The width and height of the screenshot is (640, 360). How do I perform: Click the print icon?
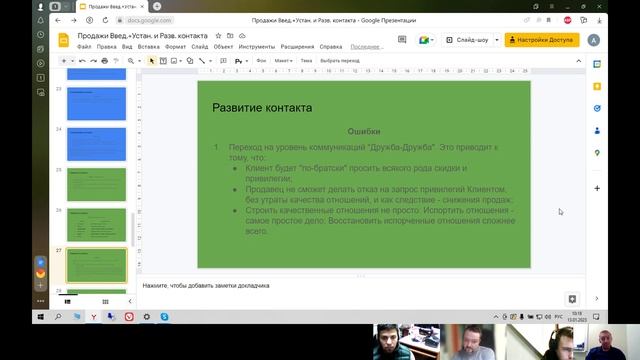104,61
